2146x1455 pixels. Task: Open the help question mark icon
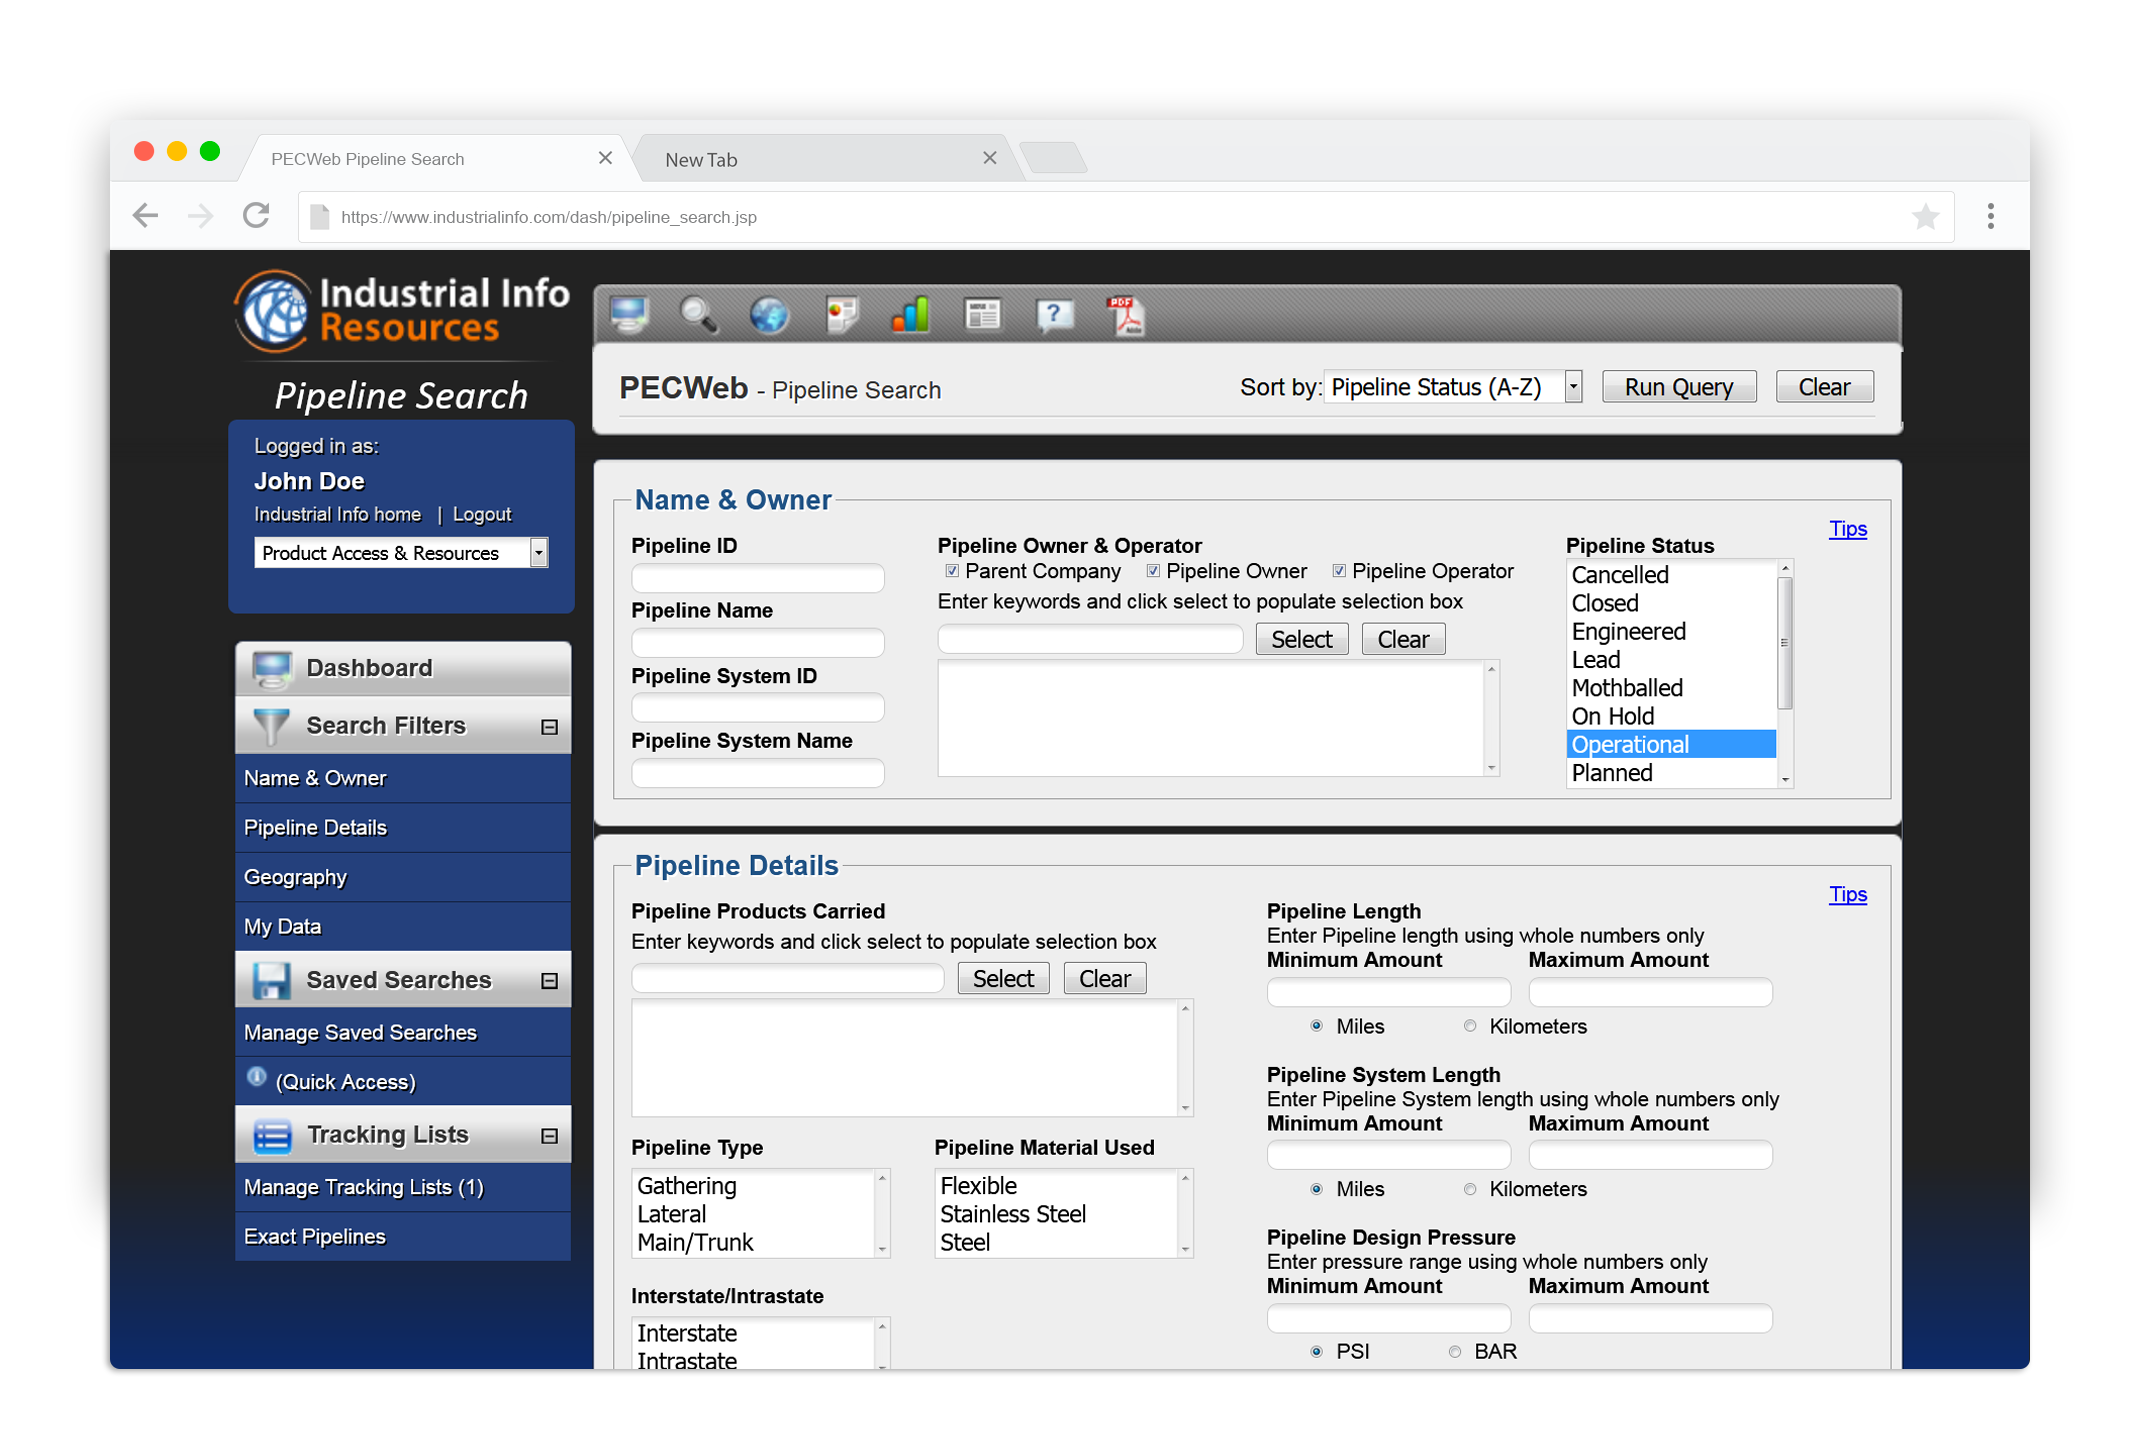(1055, 315)
